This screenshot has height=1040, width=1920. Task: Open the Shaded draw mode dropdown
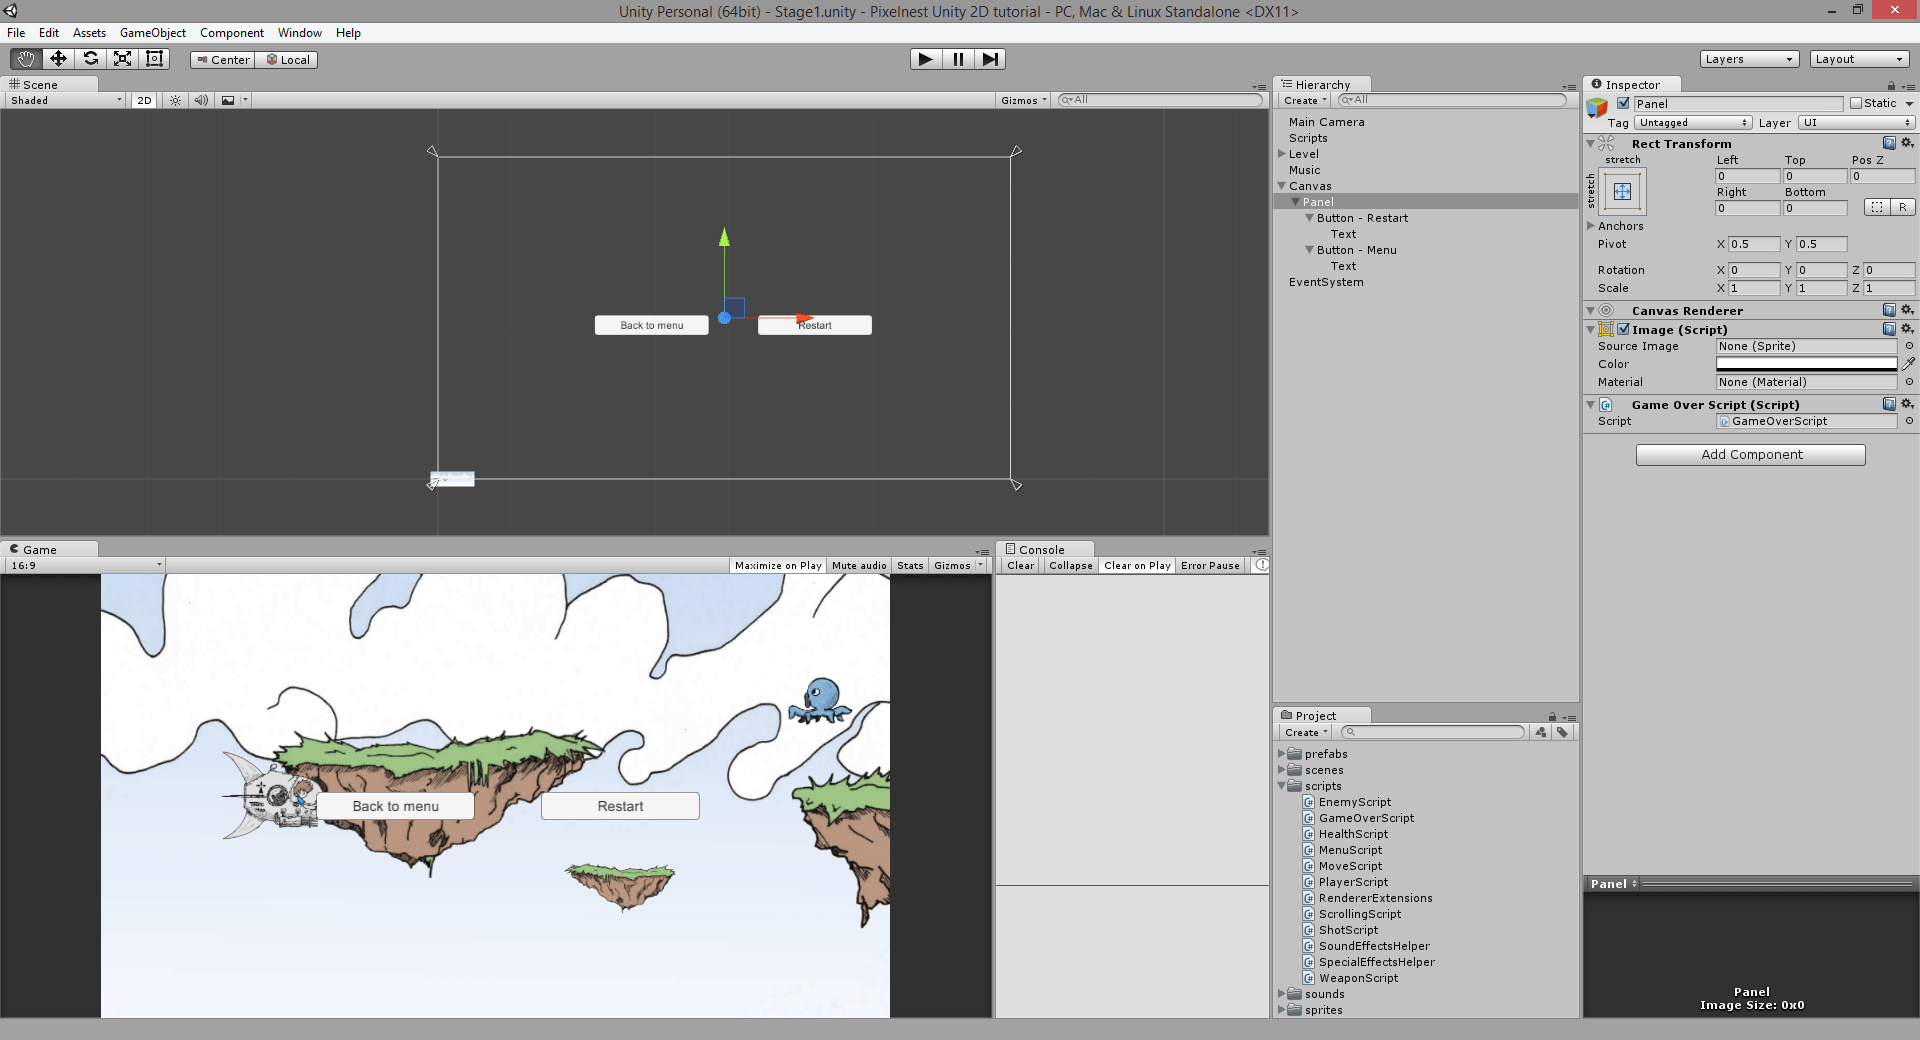(x=60, y=100)
